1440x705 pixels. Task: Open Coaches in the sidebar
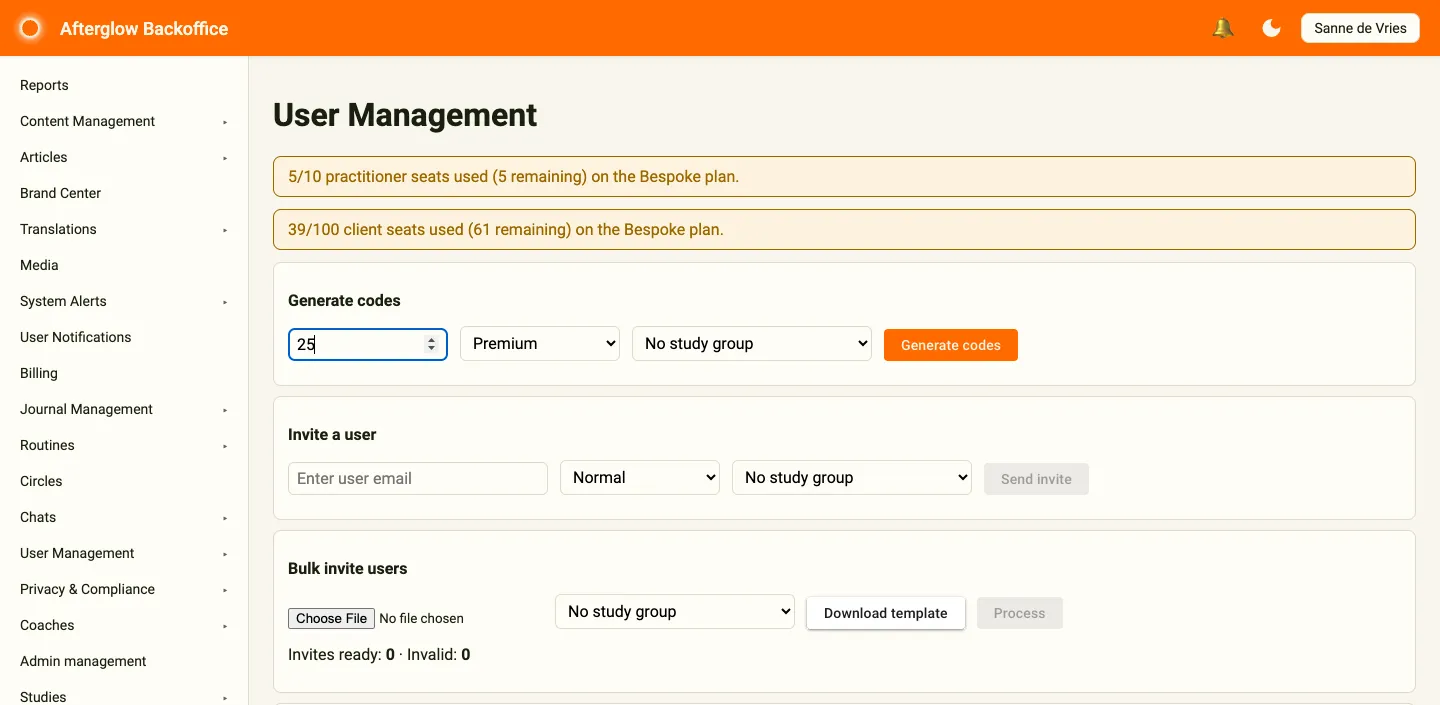click(x=47, y=625)
